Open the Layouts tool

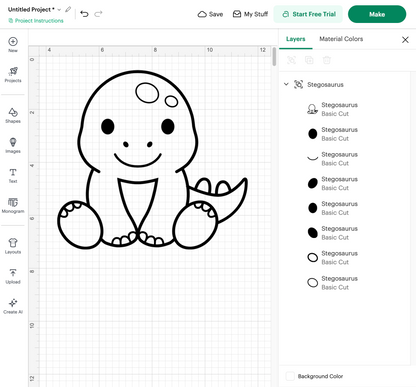pos(13,246)
